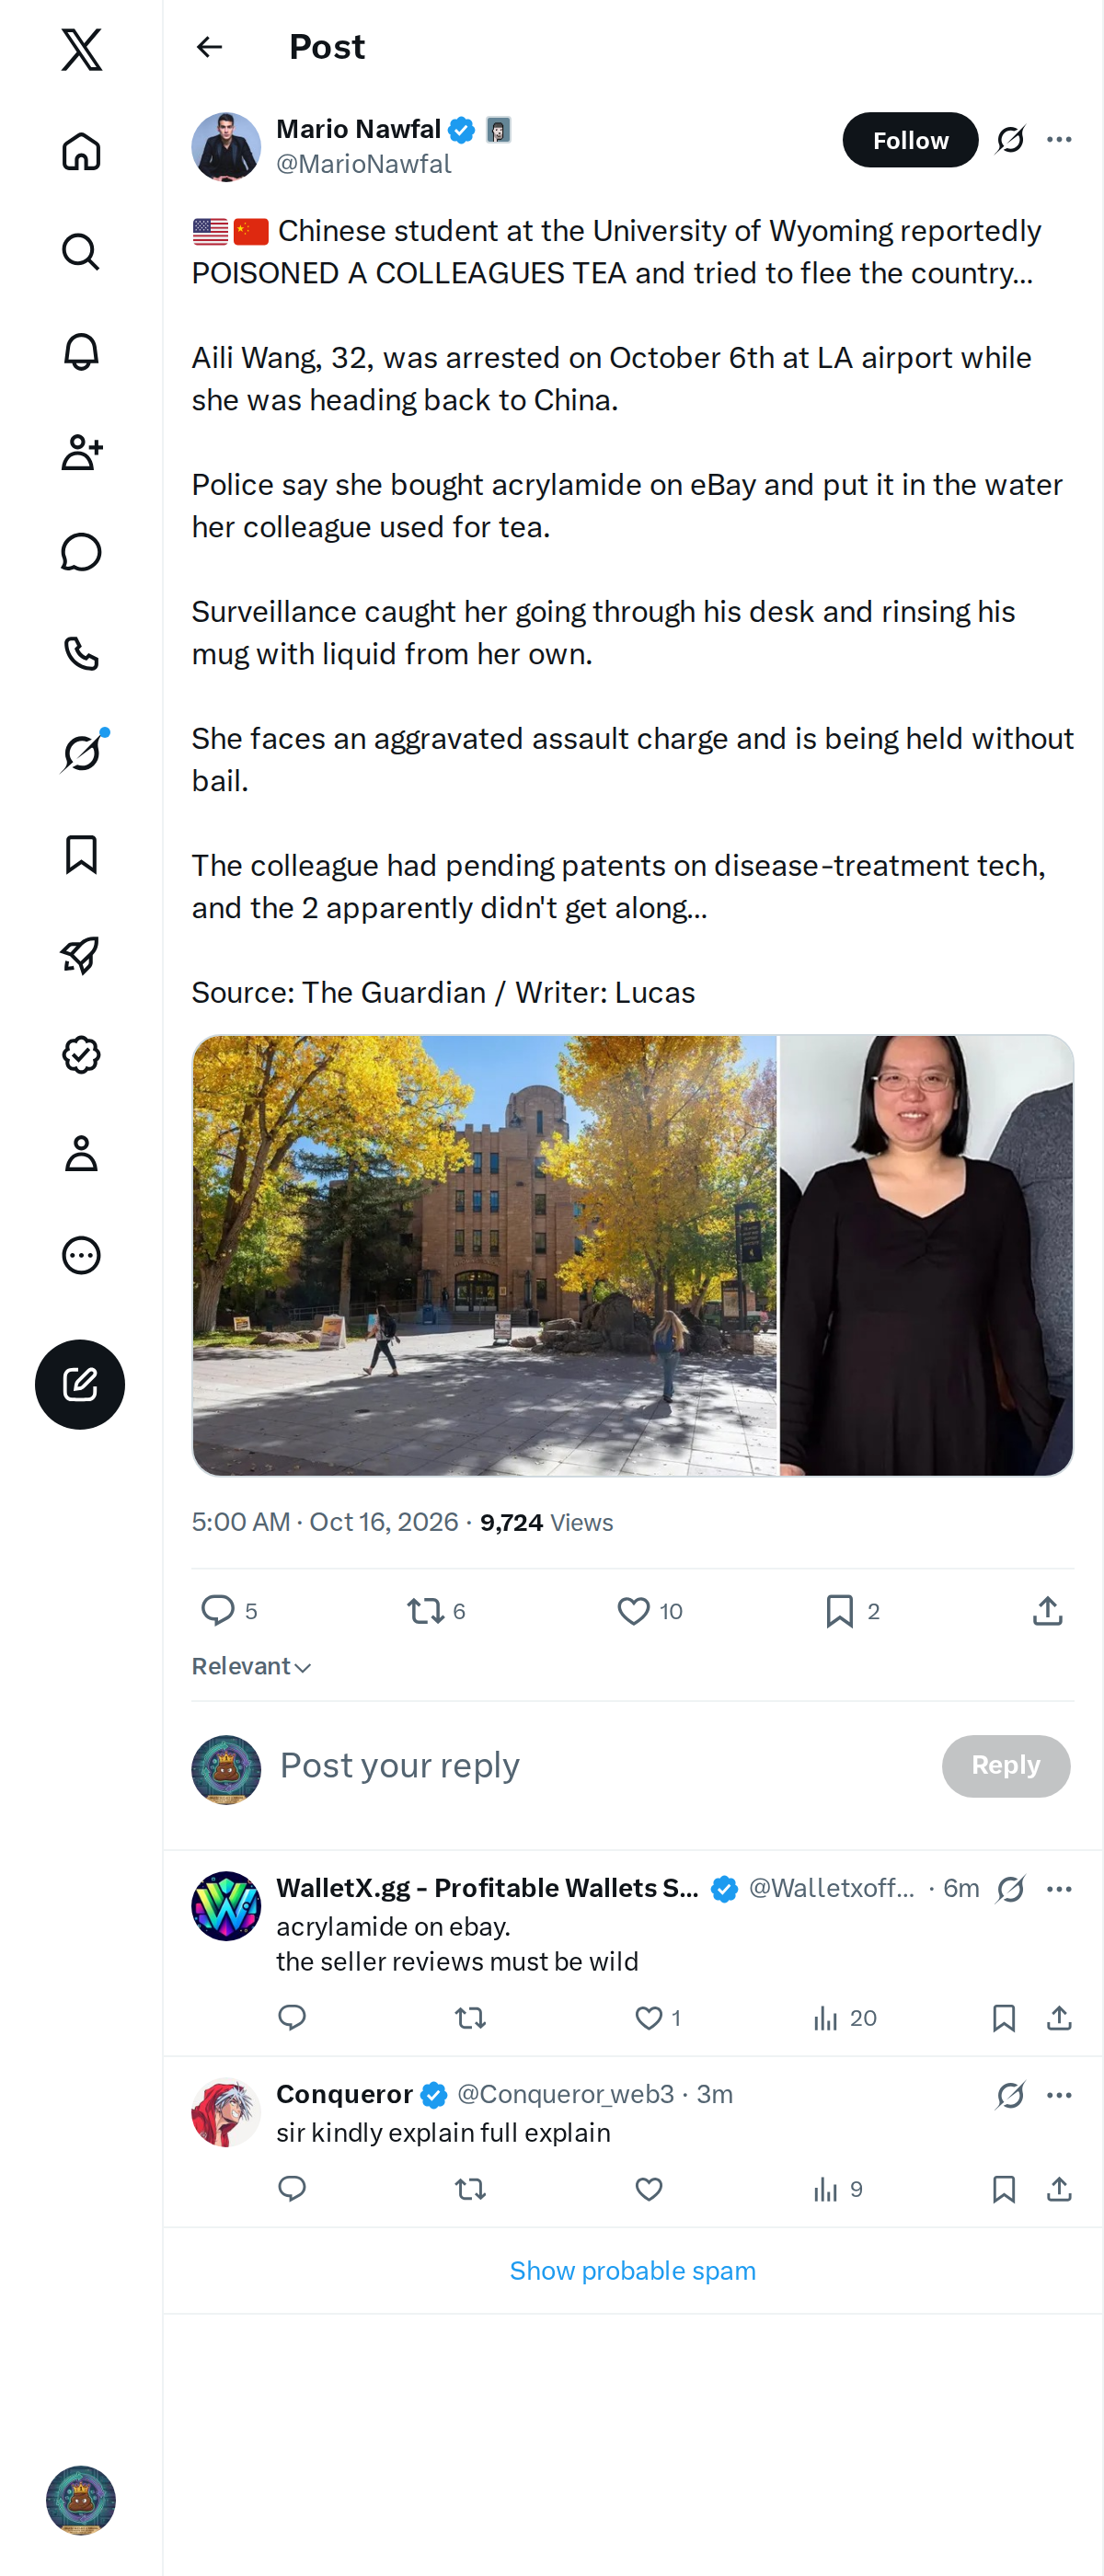
Task: Click Show probable spam link
Action: pos(633,2271)
